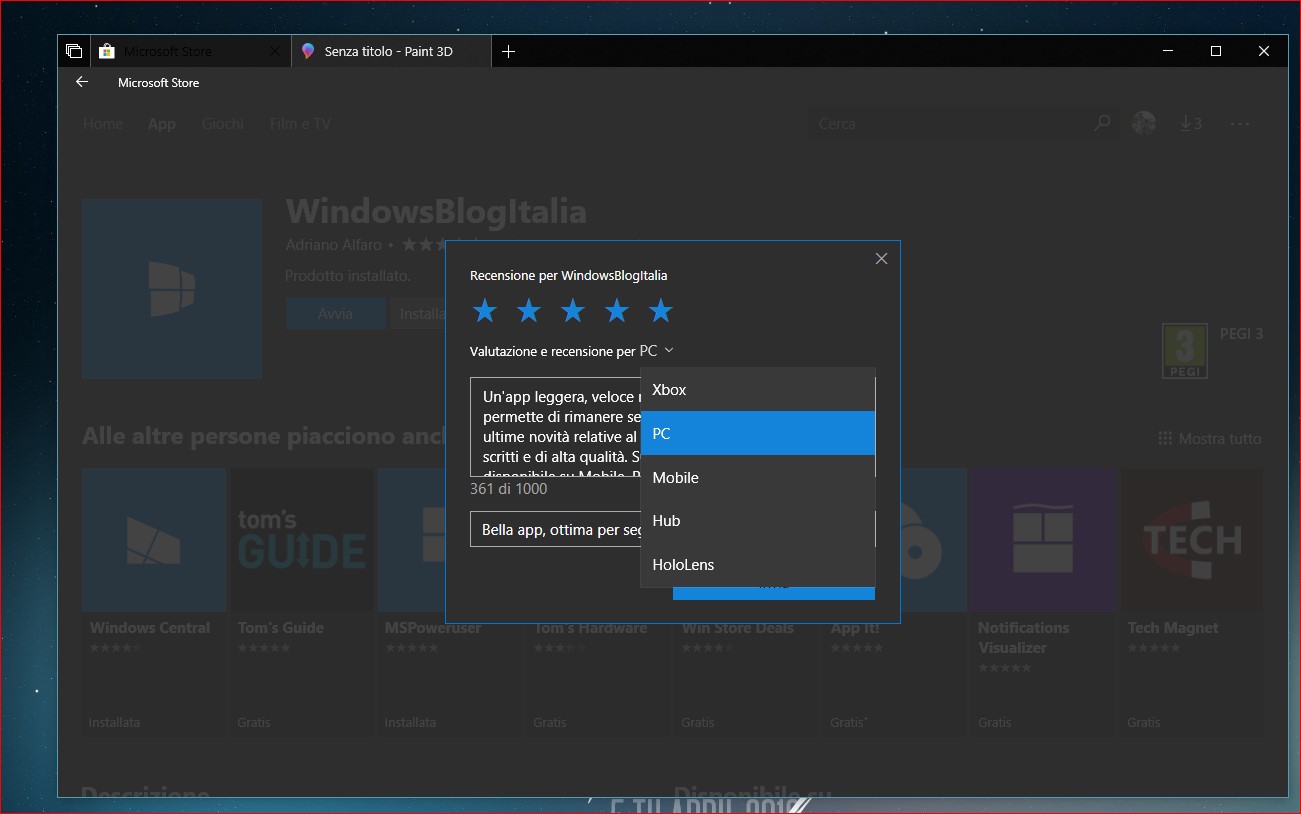Viewport: 1301px width, 814px height.
Task: Go to the Film e TV section
Action: [x=300, y=124]
